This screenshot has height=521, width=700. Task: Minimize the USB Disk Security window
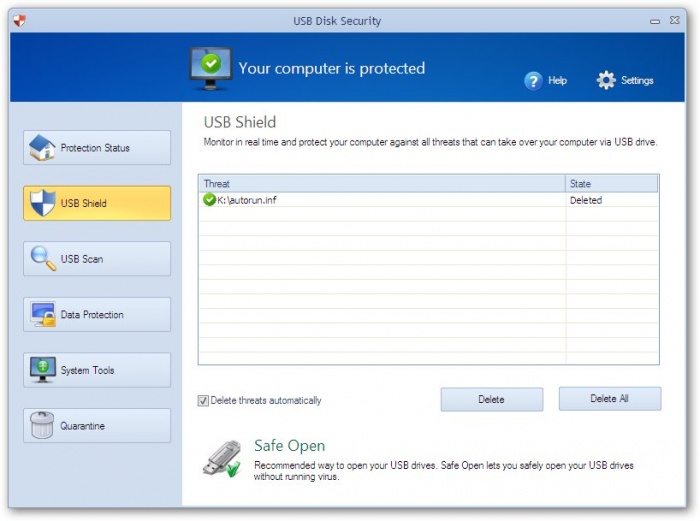[x=655, y=21]
